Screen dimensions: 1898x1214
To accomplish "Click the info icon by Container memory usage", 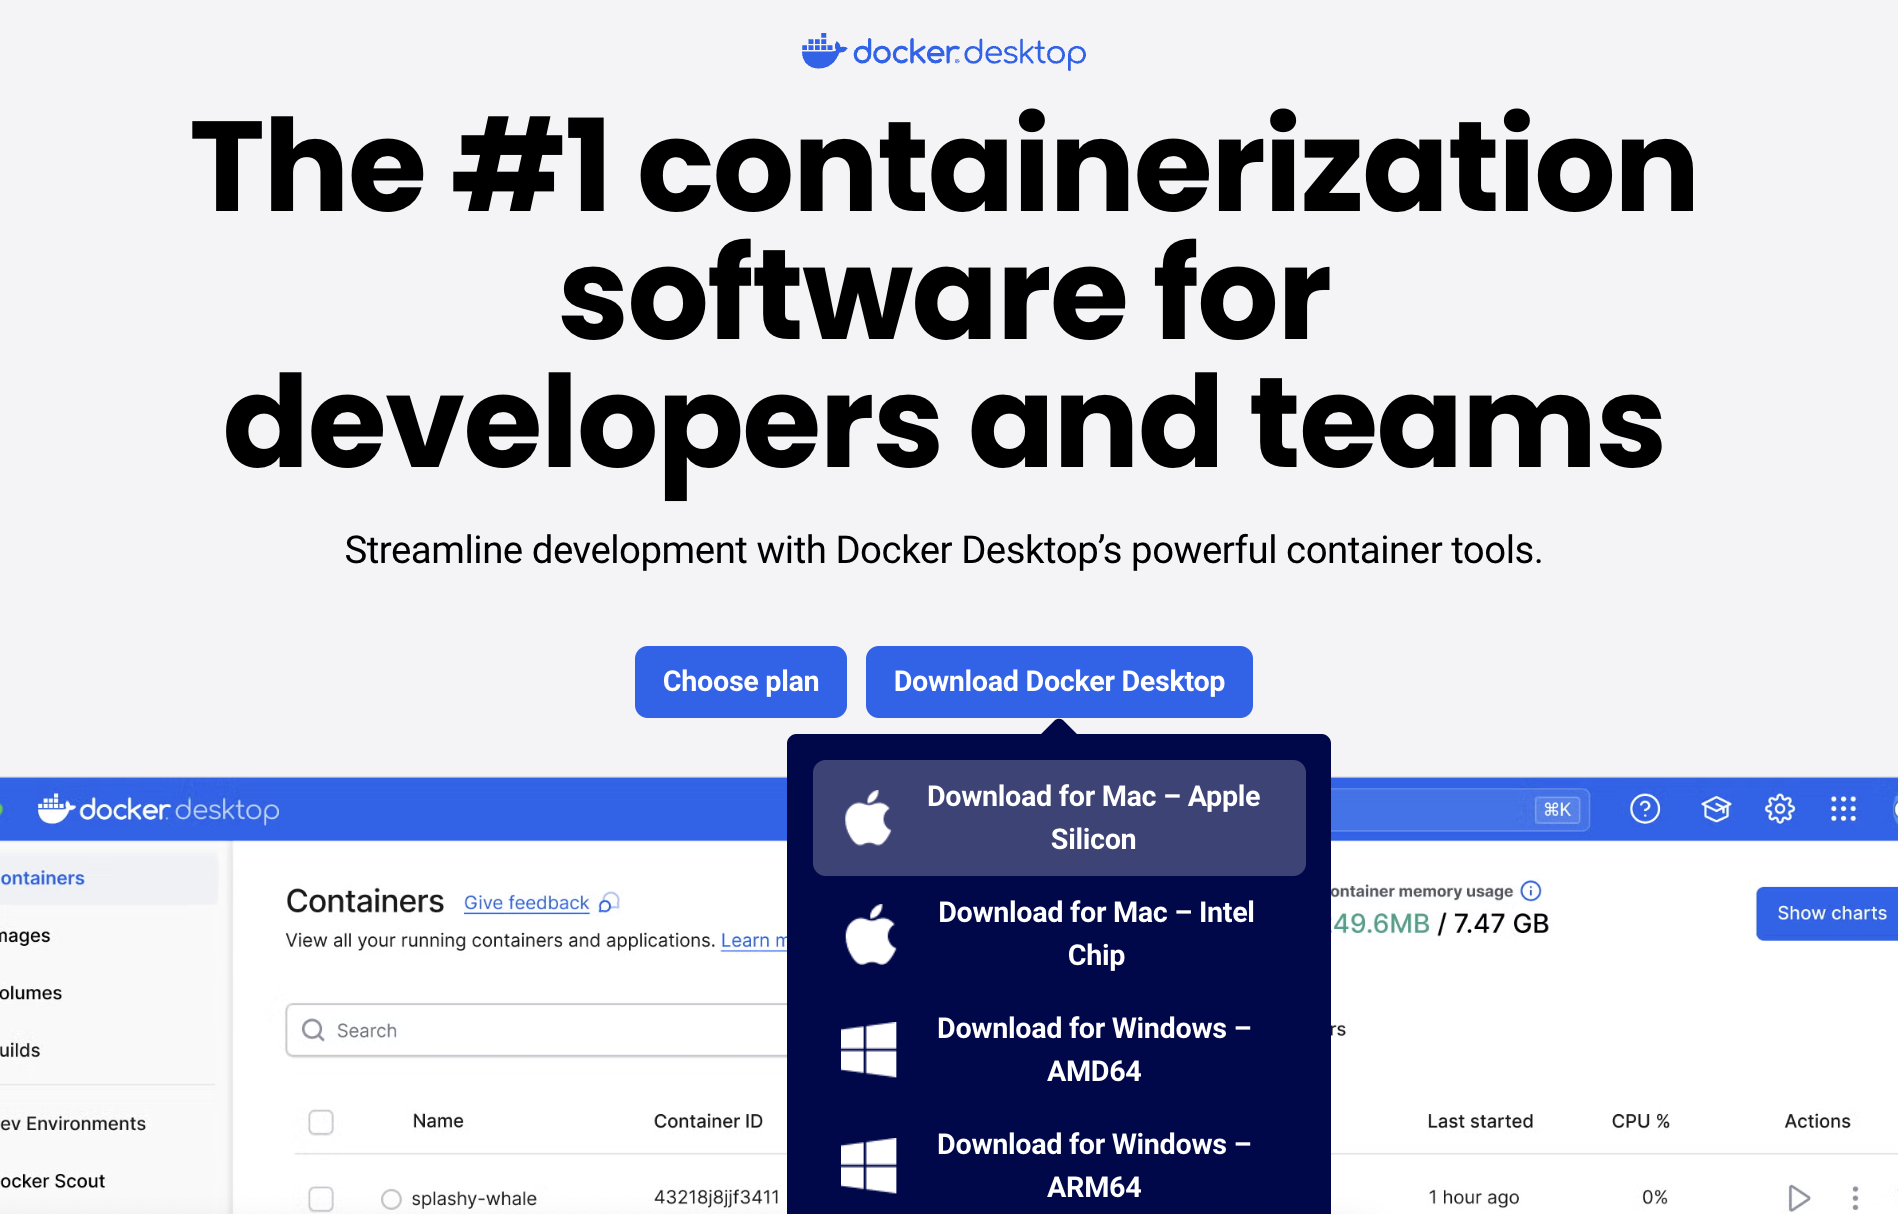I will [x=1531, y=891].
